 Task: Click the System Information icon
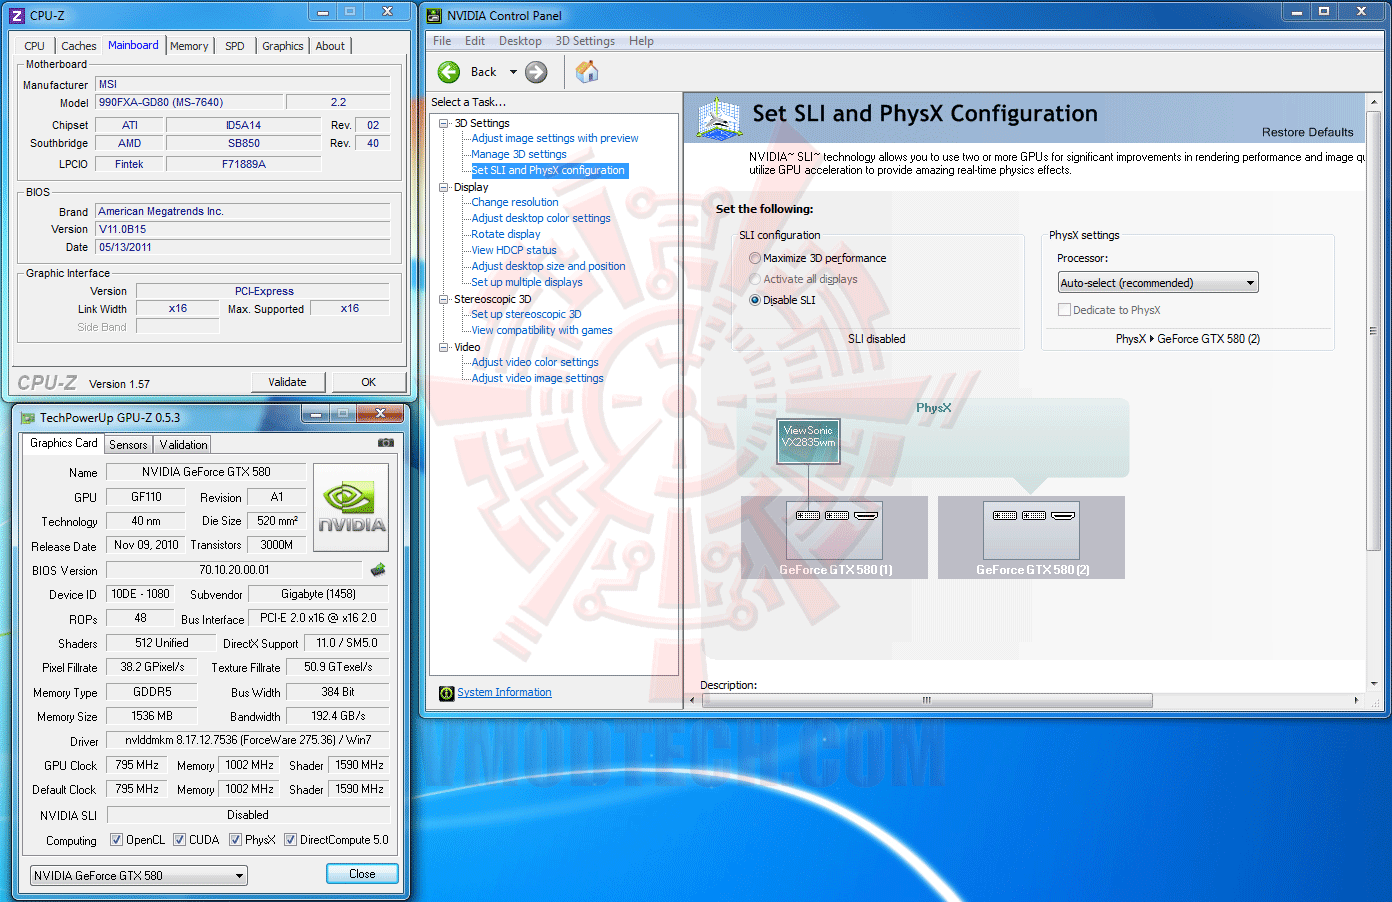tap(447, 693)
